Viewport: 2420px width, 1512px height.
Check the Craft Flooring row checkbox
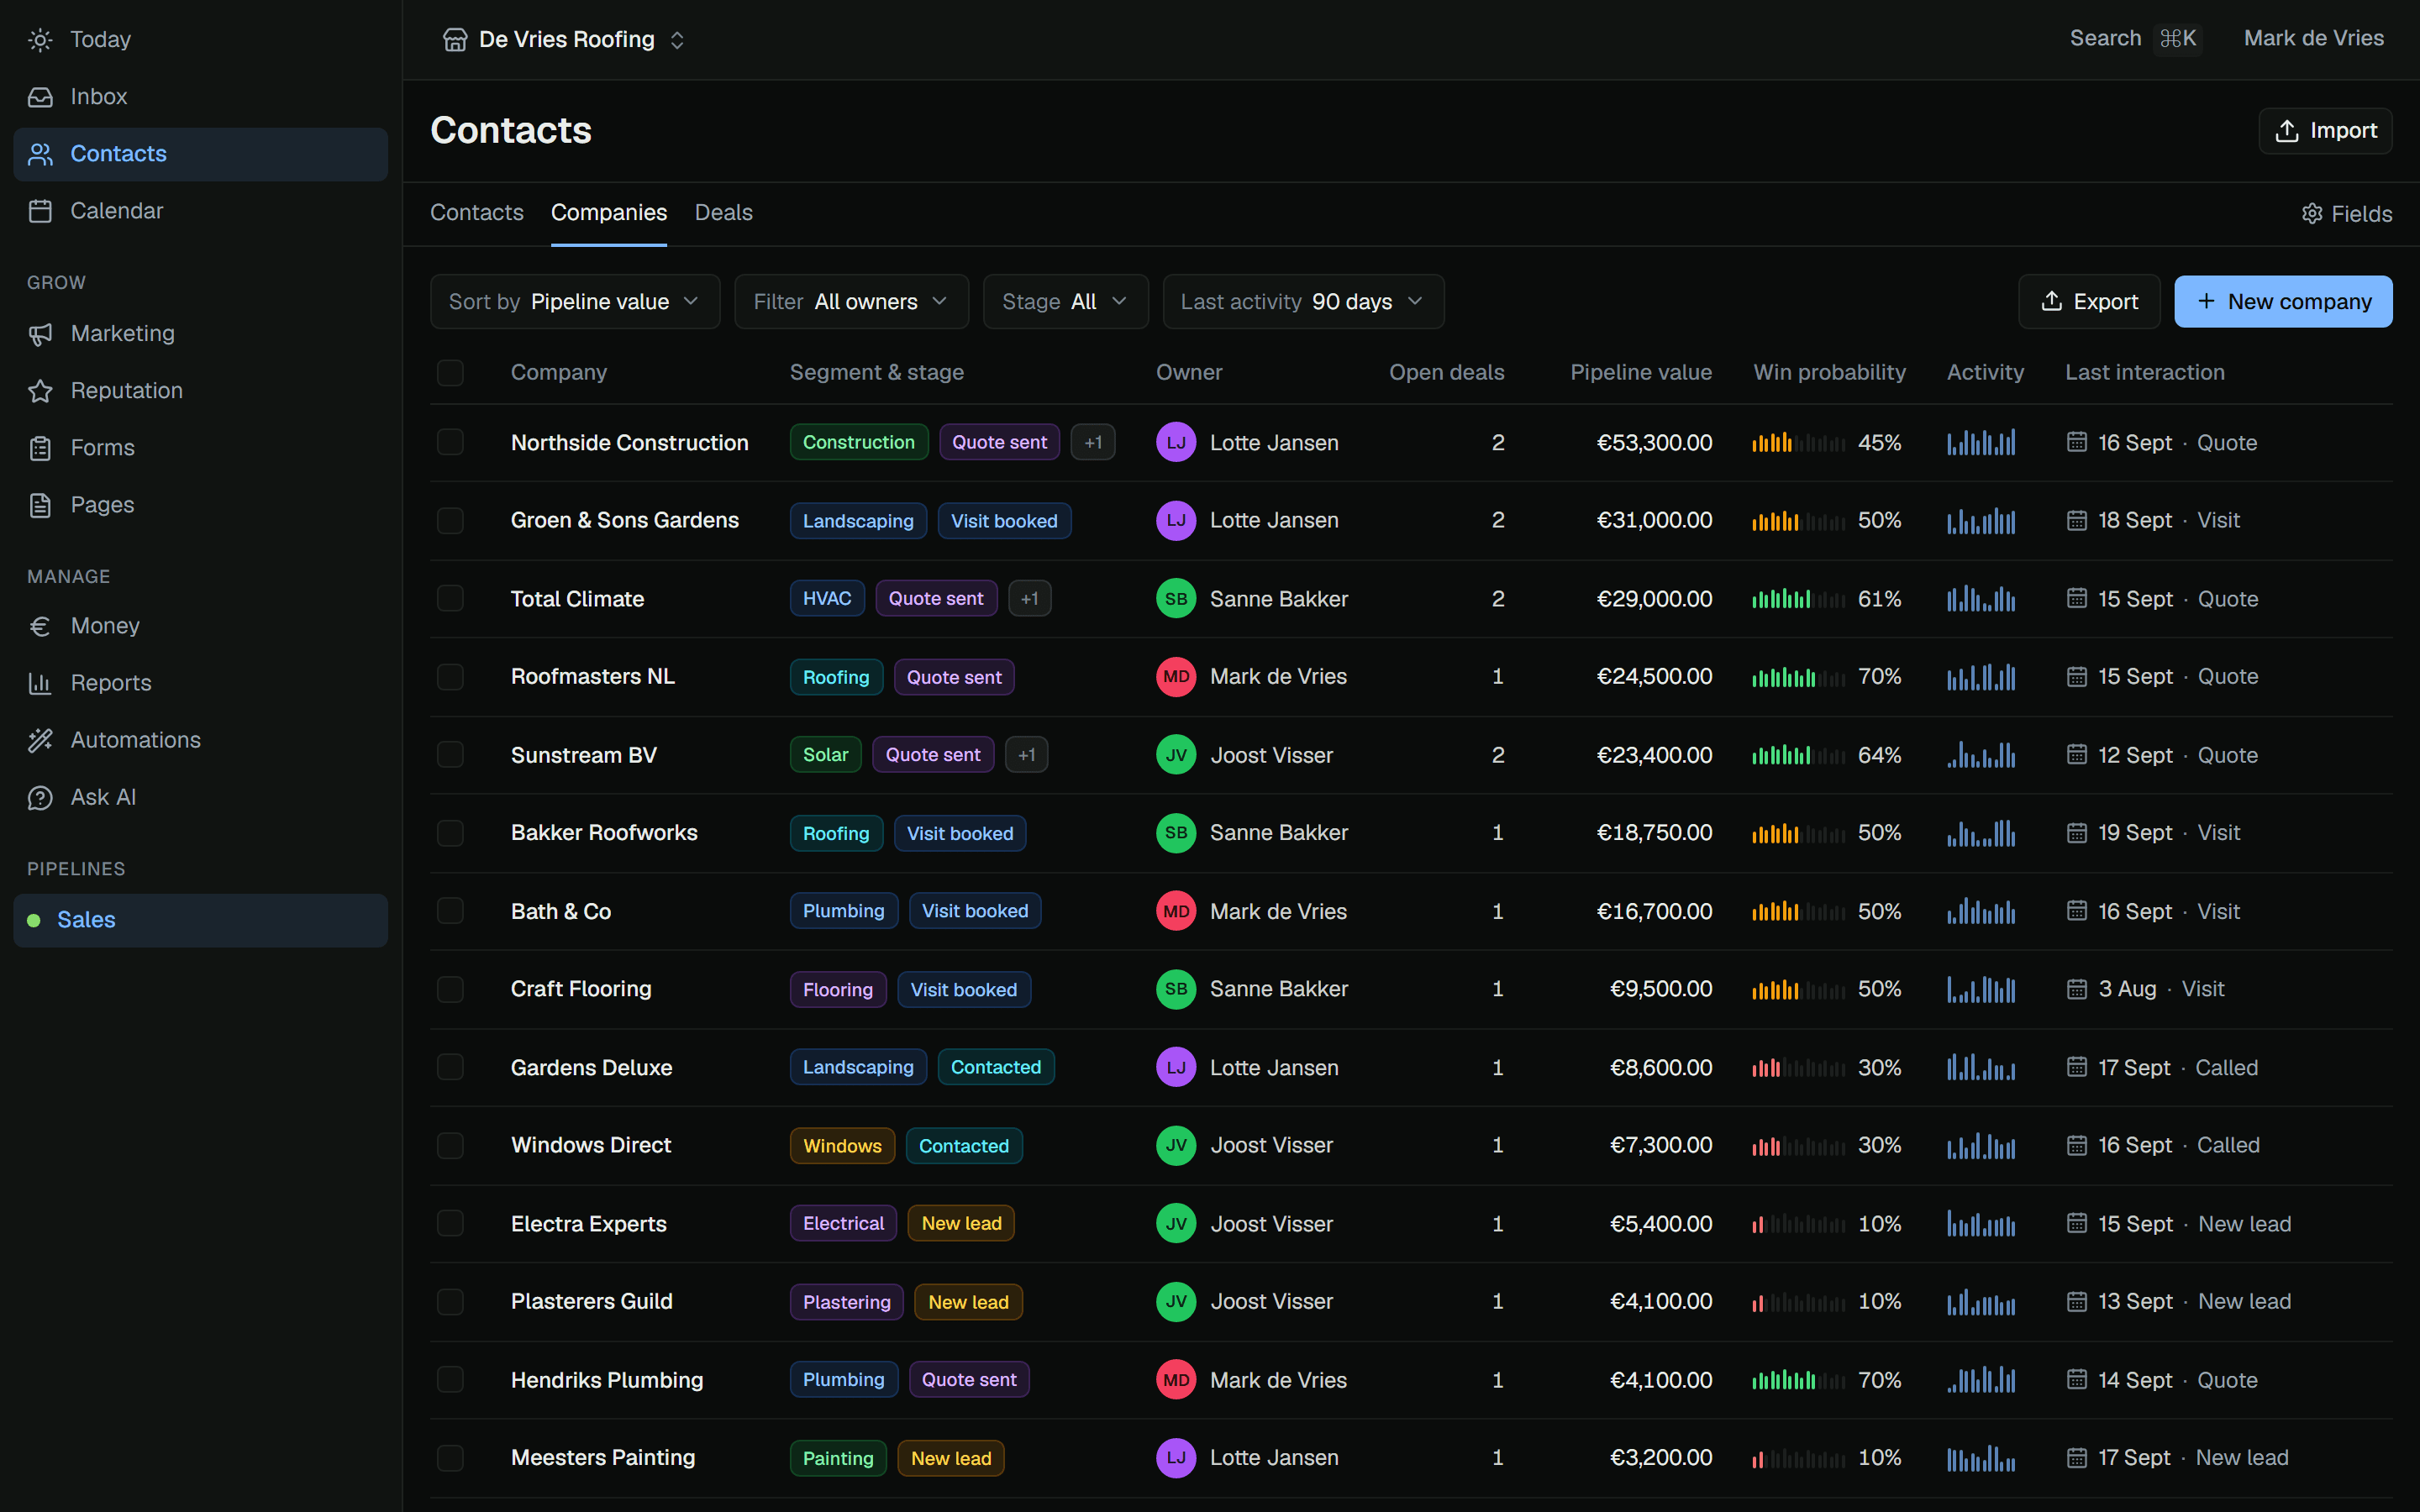[450, 989]
